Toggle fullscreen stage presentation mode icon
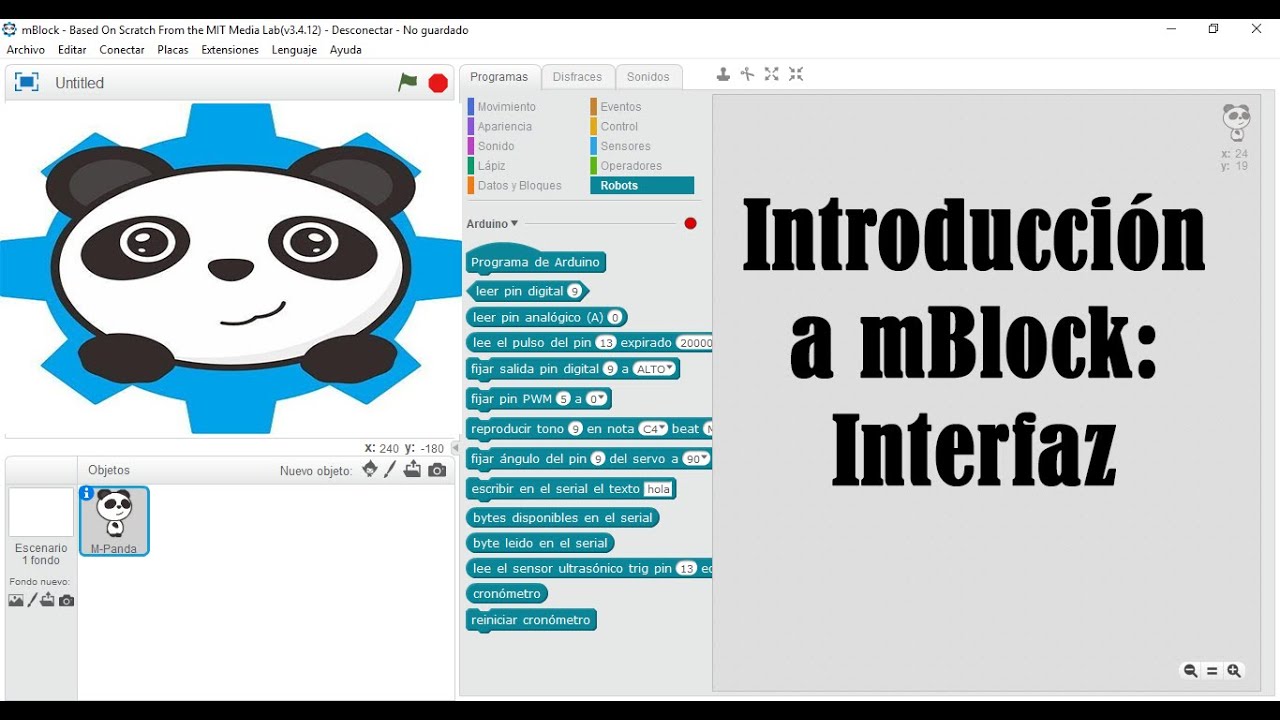 (27, 82)
